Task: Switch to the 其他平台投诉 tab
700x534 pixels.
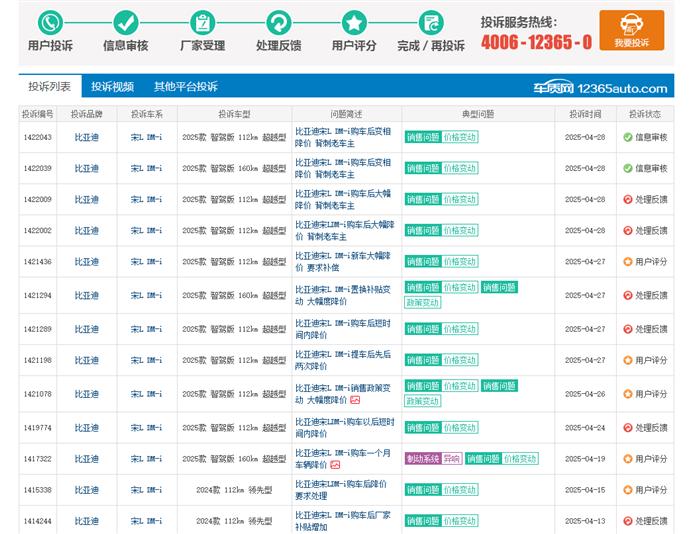Action: [186, 86]
